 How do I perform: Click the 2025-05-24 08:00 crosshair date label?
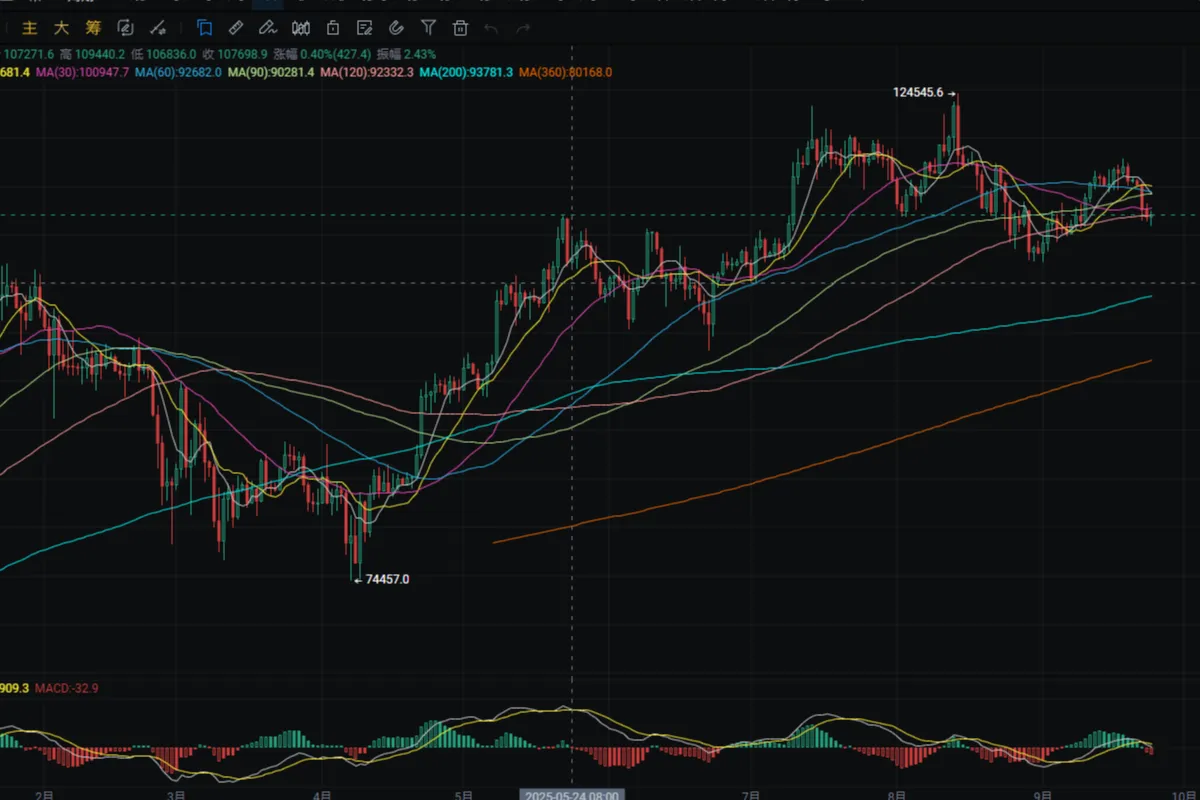pos(571,795)
